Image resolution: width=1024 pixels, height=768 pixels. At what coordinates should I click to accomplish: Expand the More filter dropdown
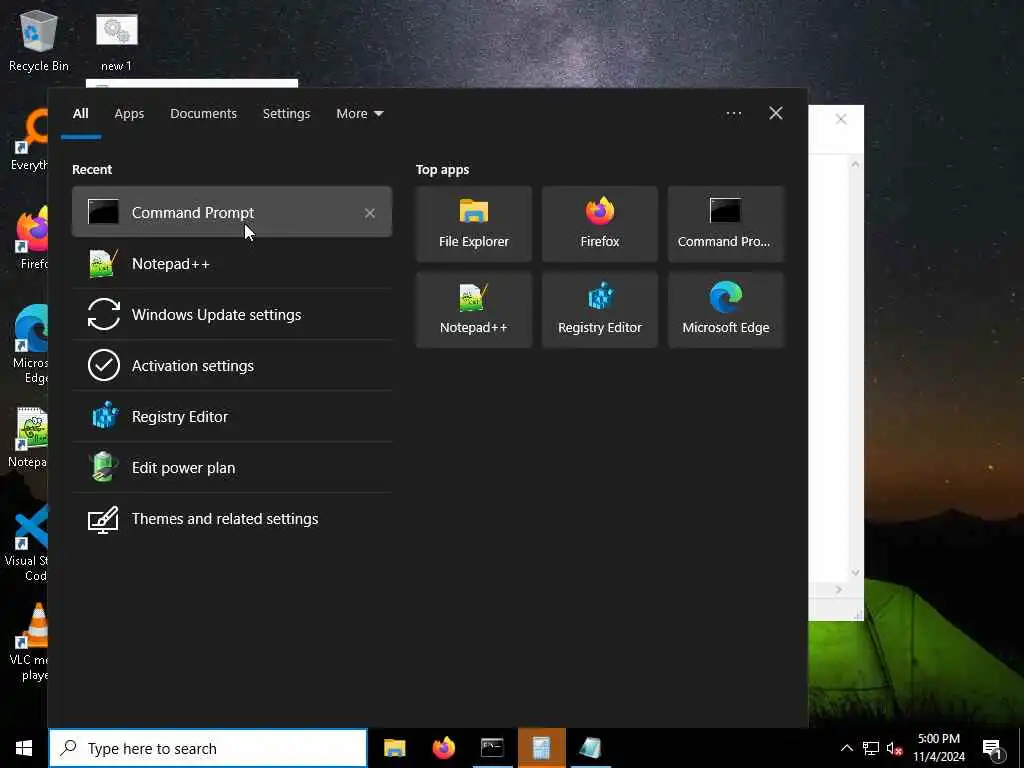click(x=359, y=114)
